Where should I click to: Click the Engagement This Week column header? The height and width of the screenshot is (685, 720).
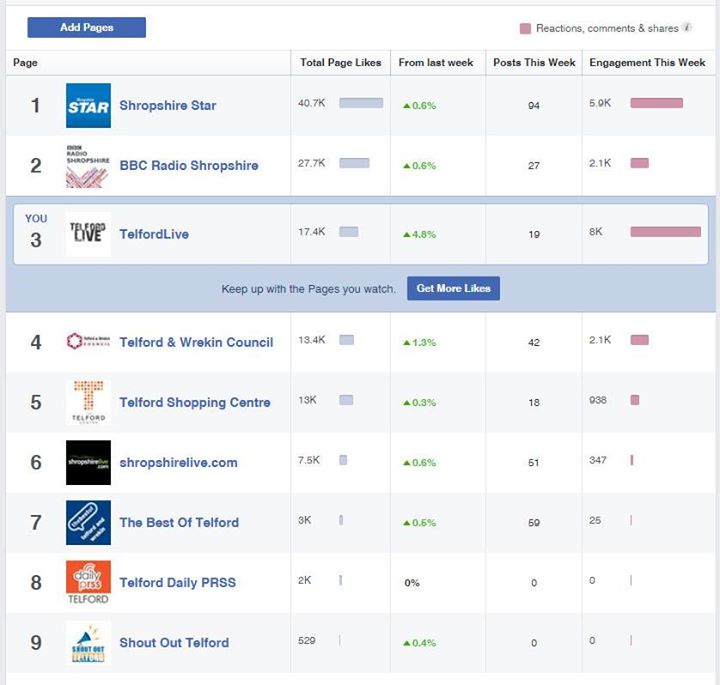(x=647, y=62)
